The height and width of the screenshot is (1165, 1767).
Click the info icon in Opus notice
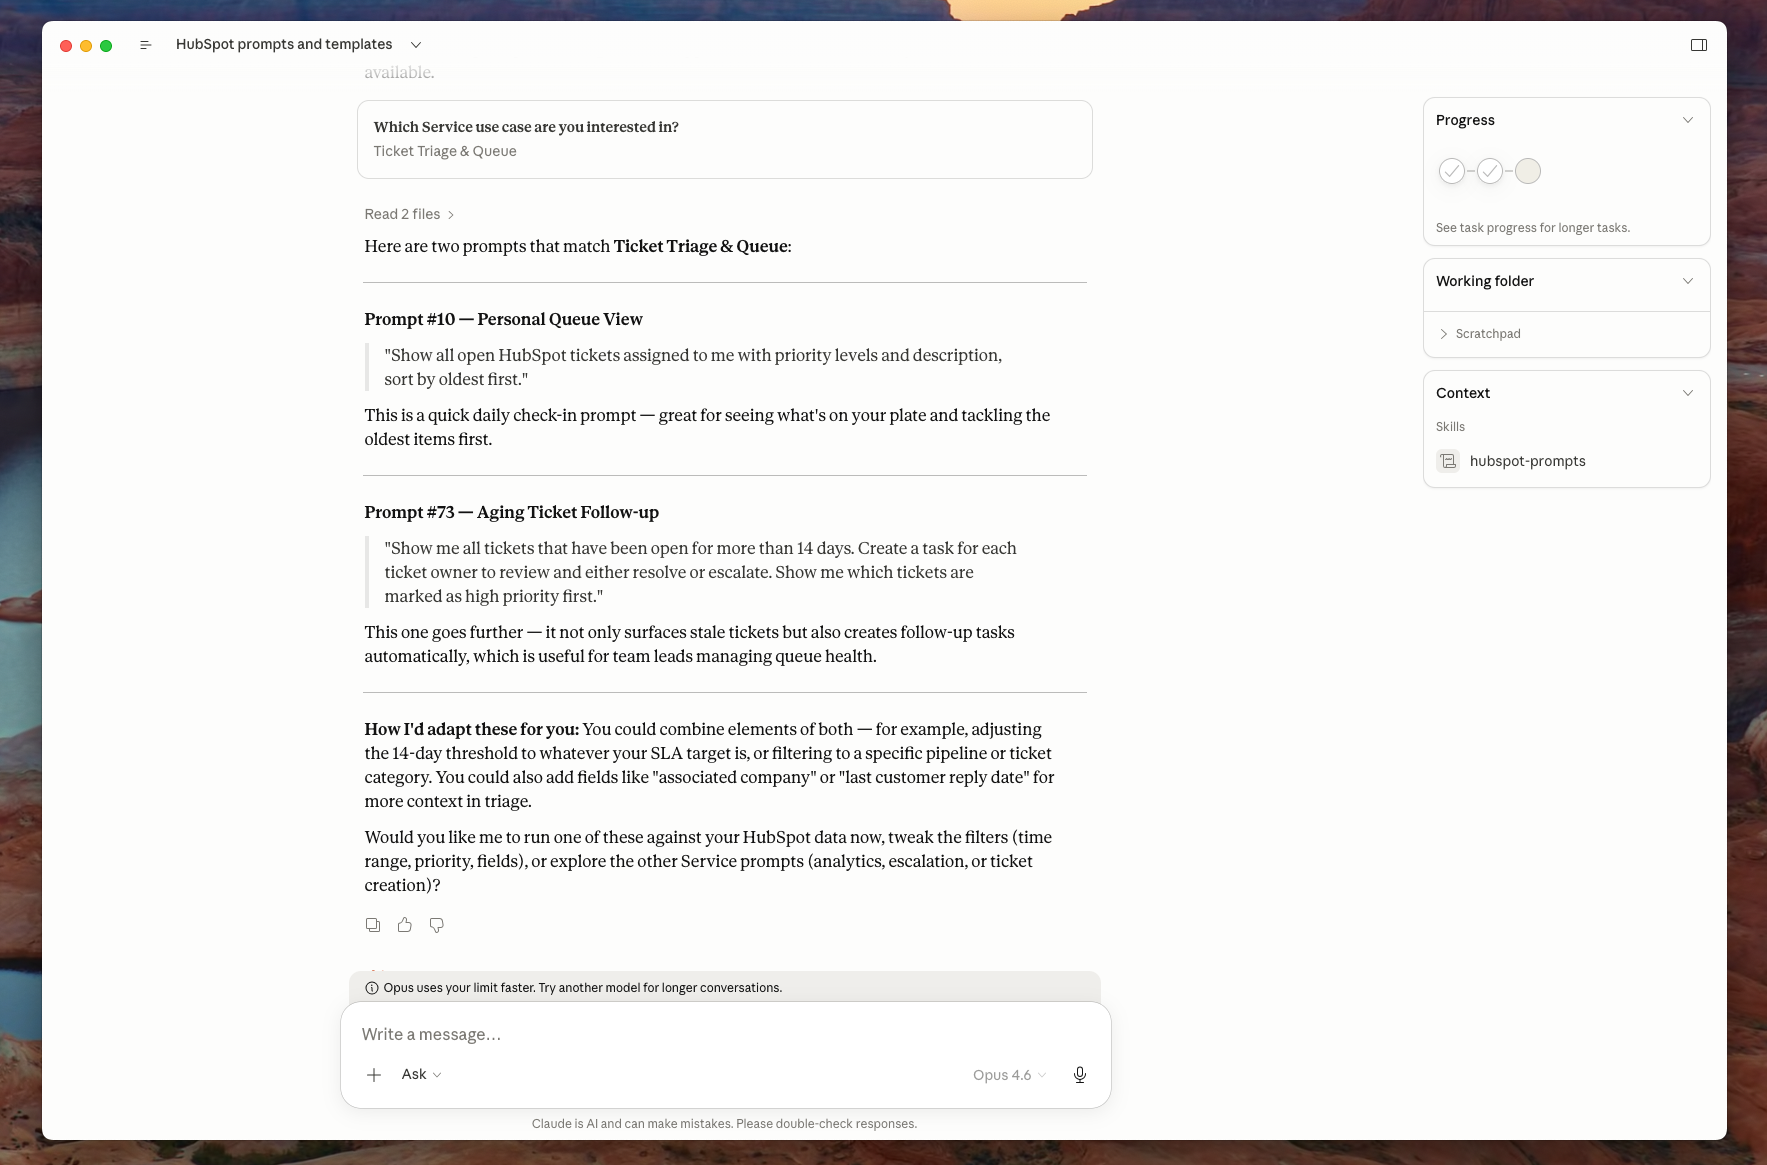click(372, 988)
